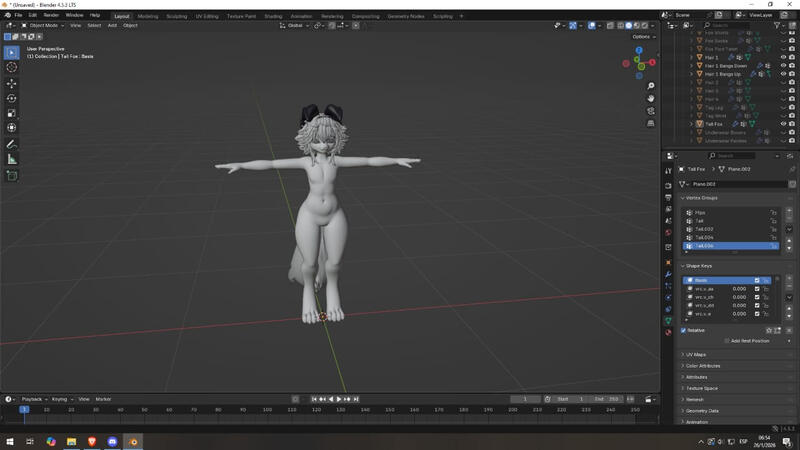Expand the Color Attributes panel
The height and width of the screenshot is (450, 800).
click(x=703, y=366)
